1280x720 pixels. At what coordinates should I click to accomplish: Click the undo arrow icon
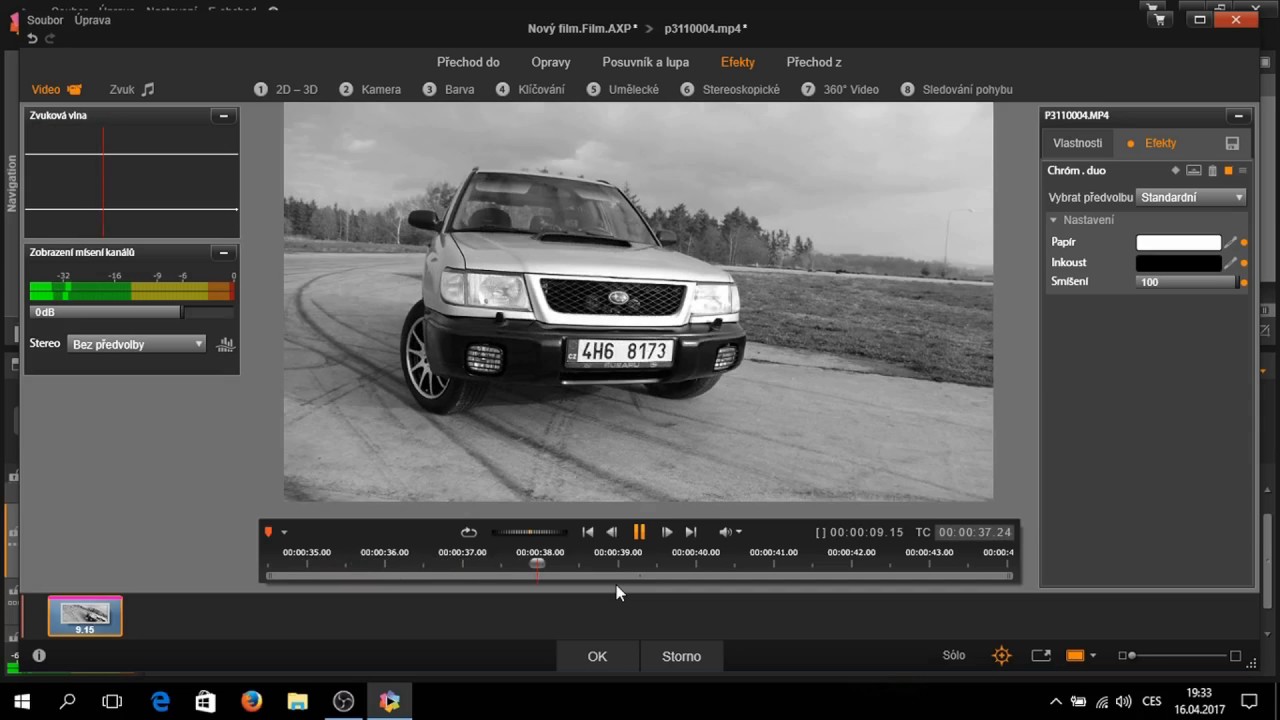click(32, 38)
